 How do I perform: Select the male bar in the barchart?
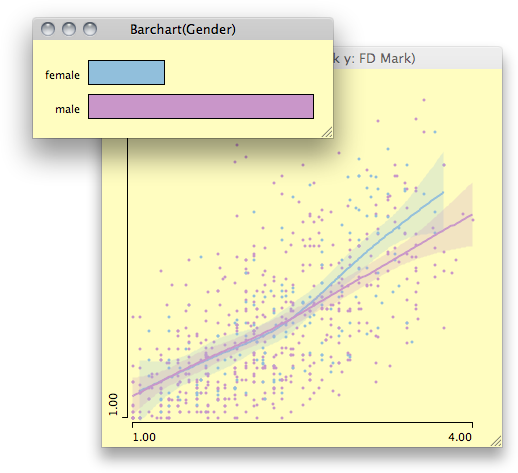point(201,106)
